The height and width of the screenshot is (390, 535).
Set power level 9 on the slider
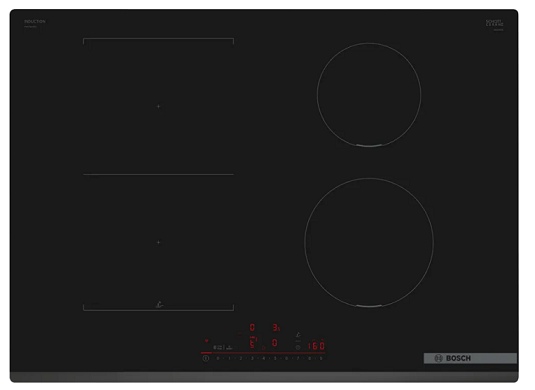(321, 358)
